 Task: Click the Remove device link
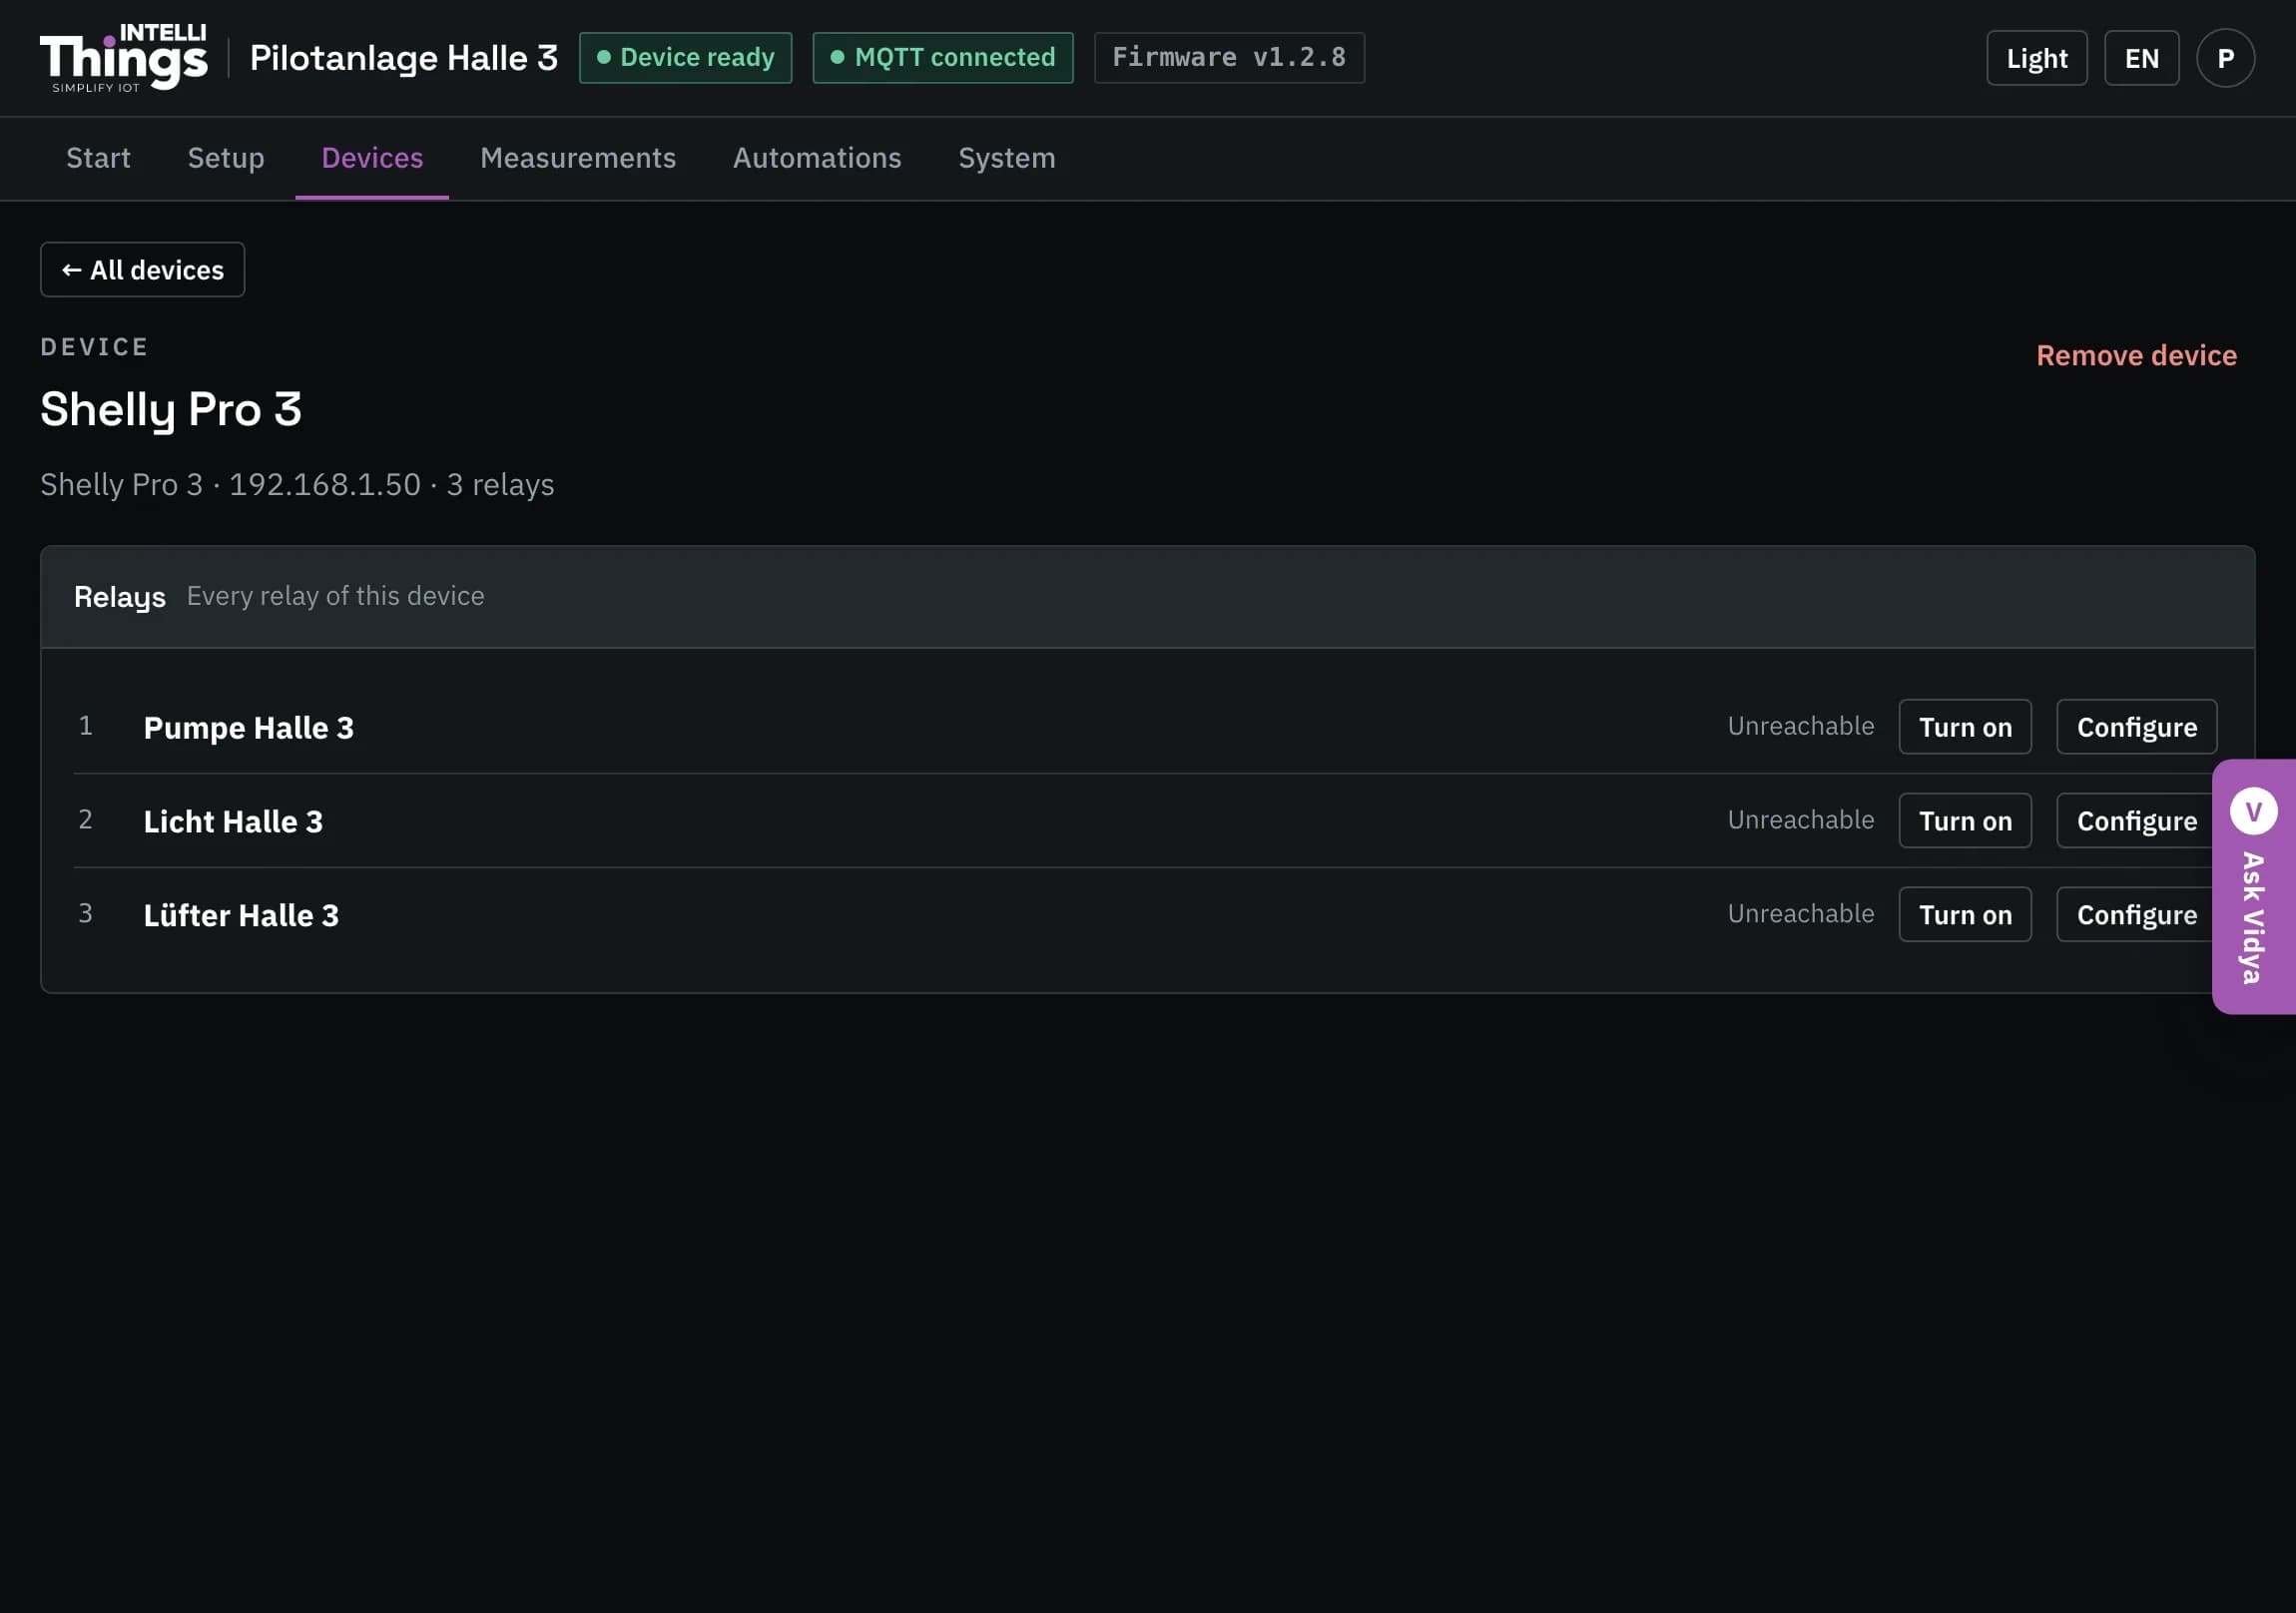pos(2136,356)
